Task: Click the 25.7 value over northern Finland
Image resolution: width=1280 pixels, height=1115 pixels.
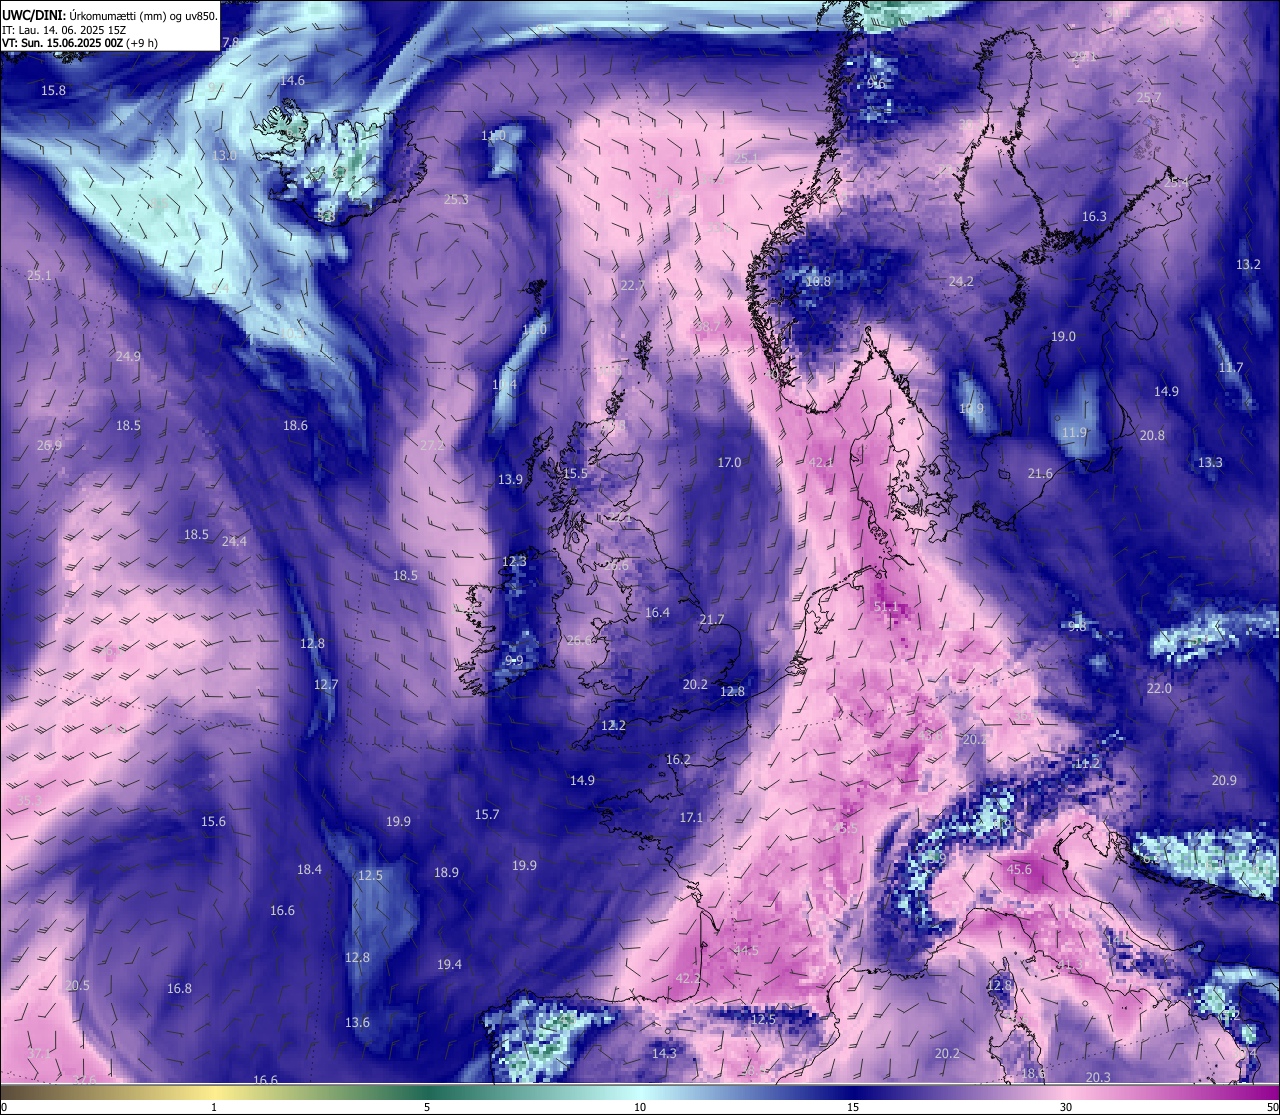Action: tap(1149, 97)
